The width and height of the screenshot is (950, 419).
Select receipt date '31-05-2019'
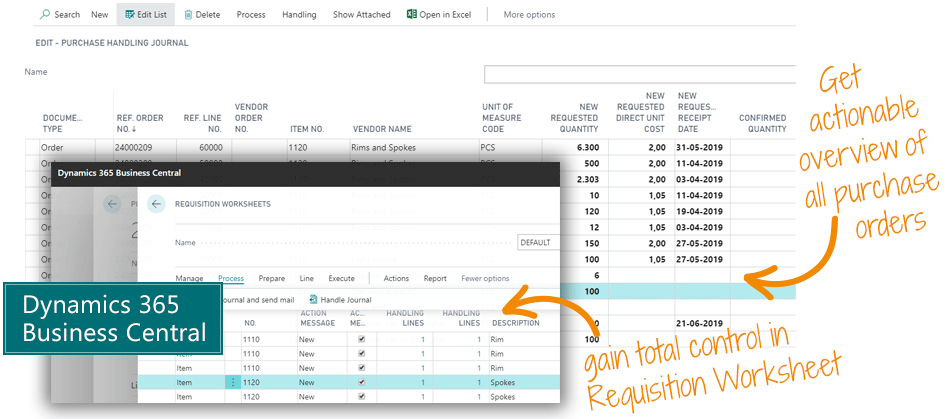(x=700, y=147)
